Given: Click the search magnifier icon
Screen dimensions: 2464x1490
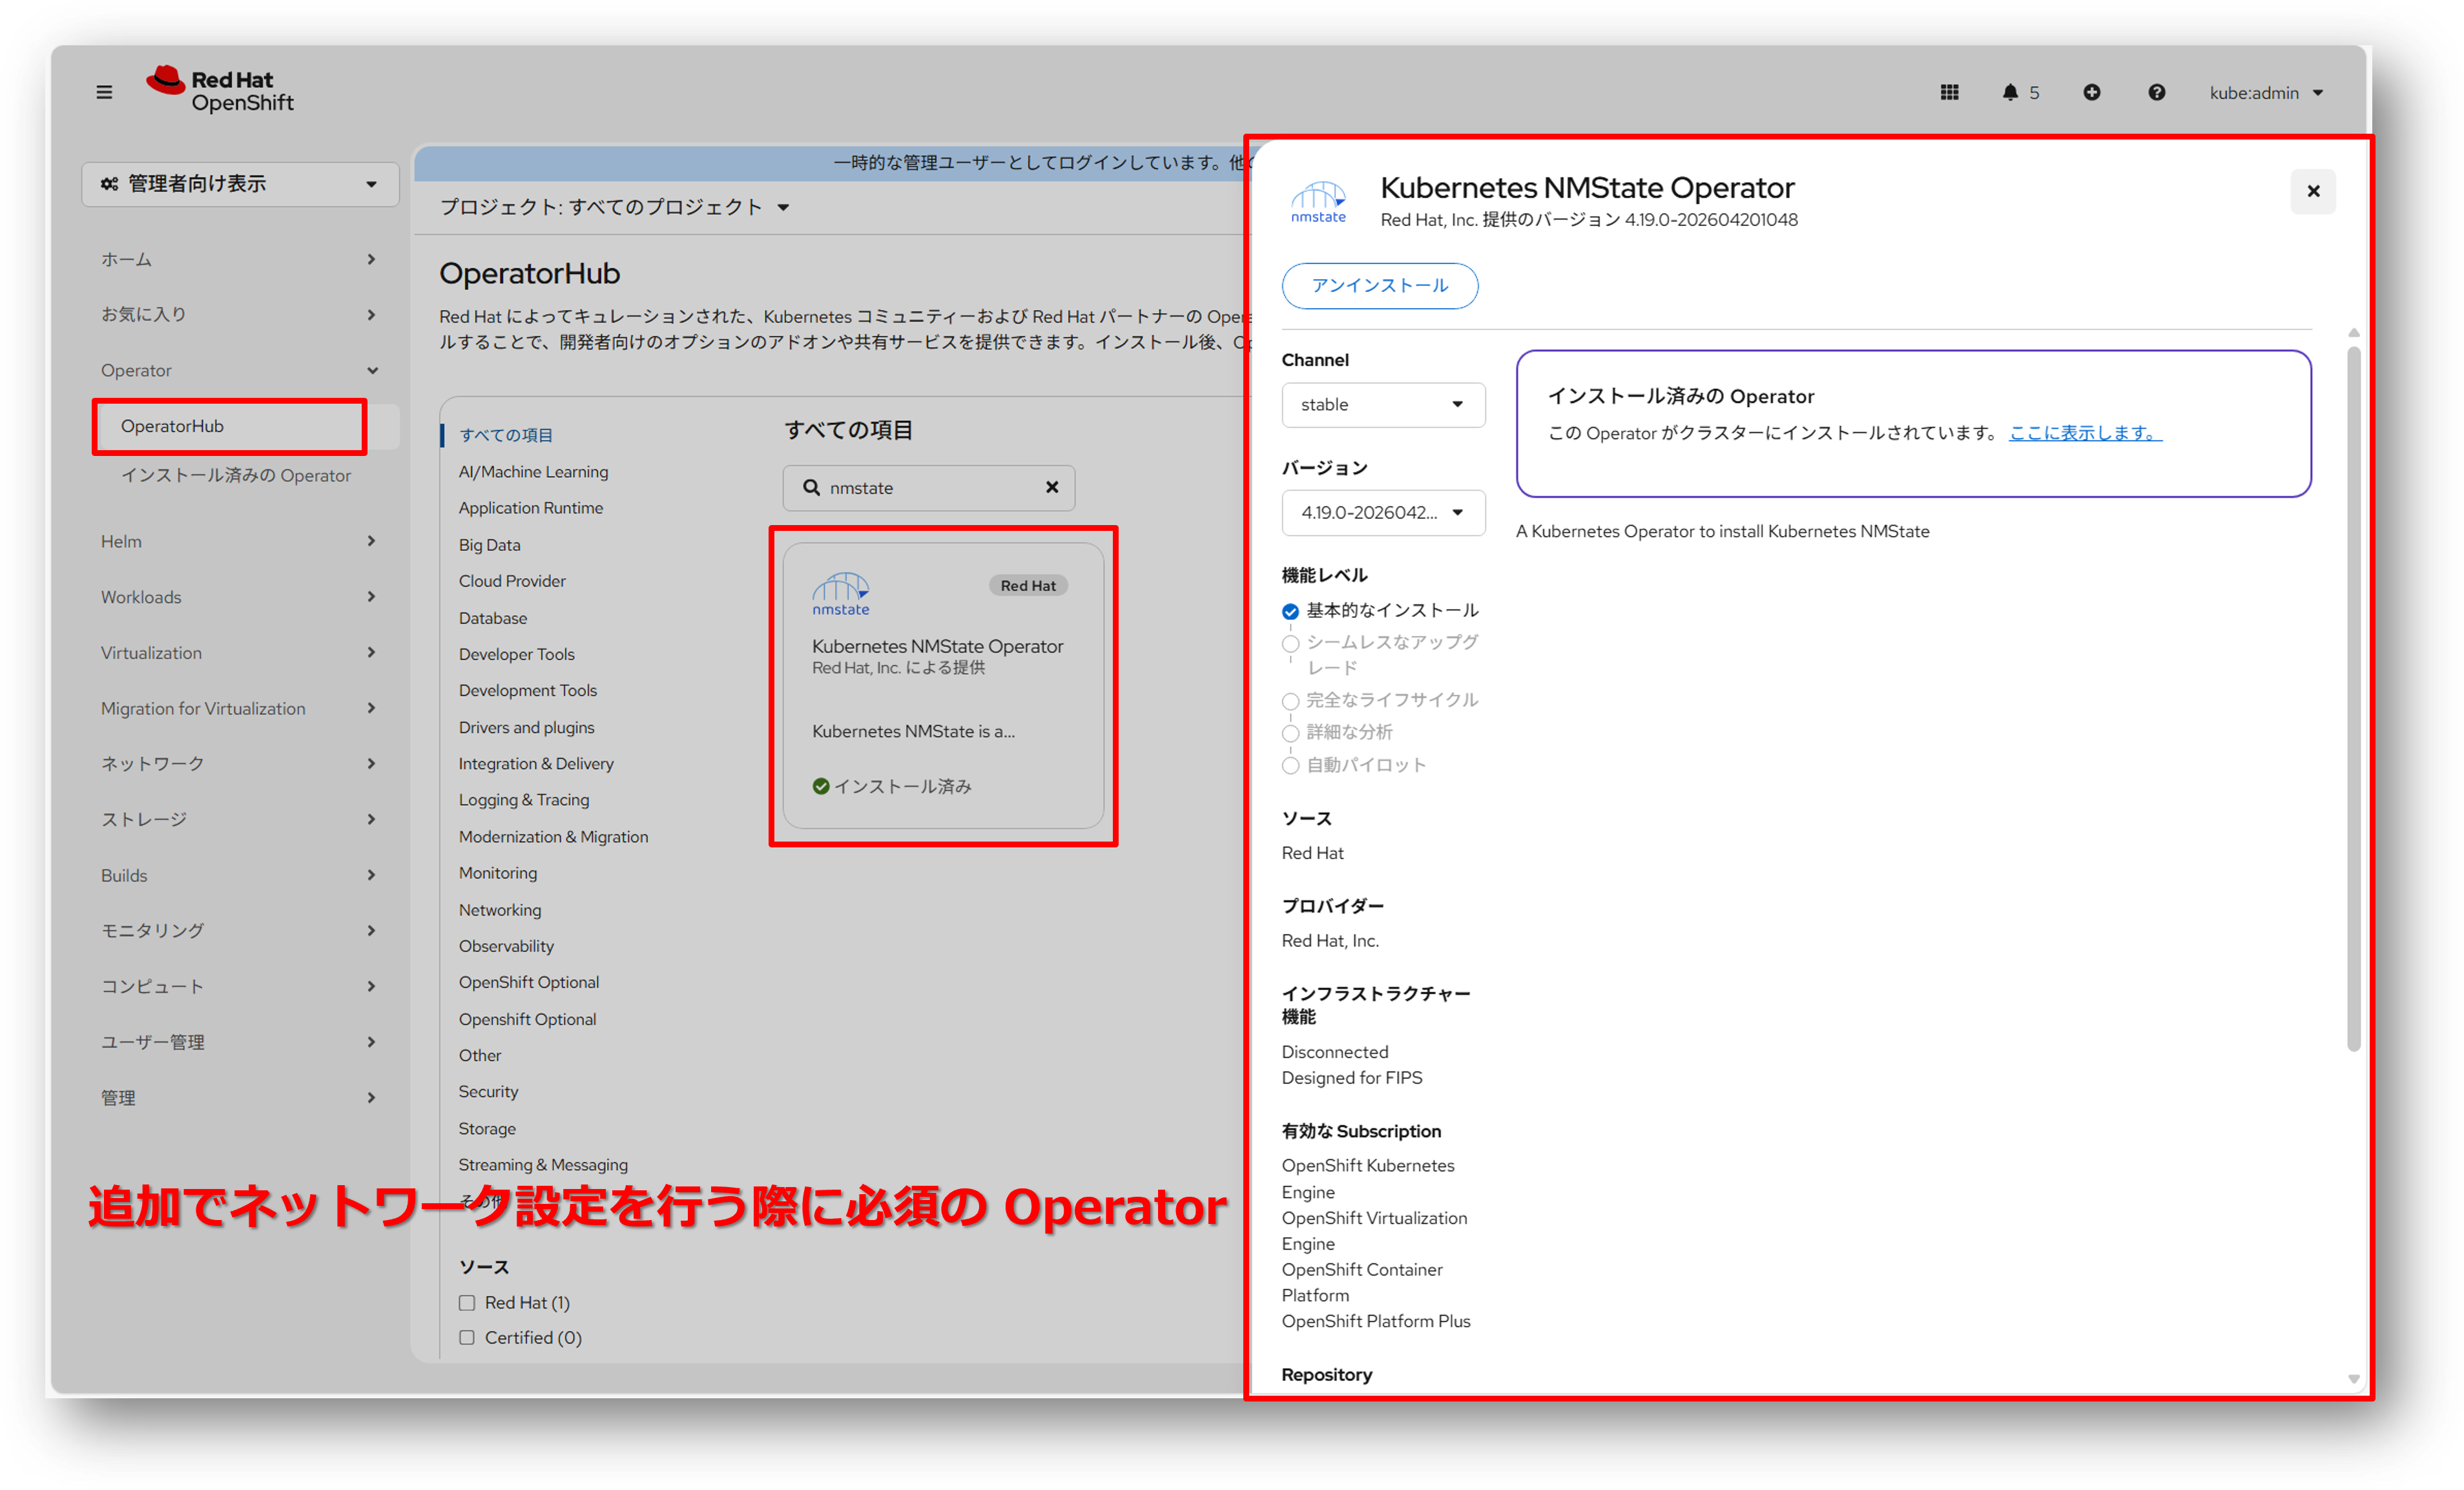Looking at the screenshot, I should tap(811, 487).
